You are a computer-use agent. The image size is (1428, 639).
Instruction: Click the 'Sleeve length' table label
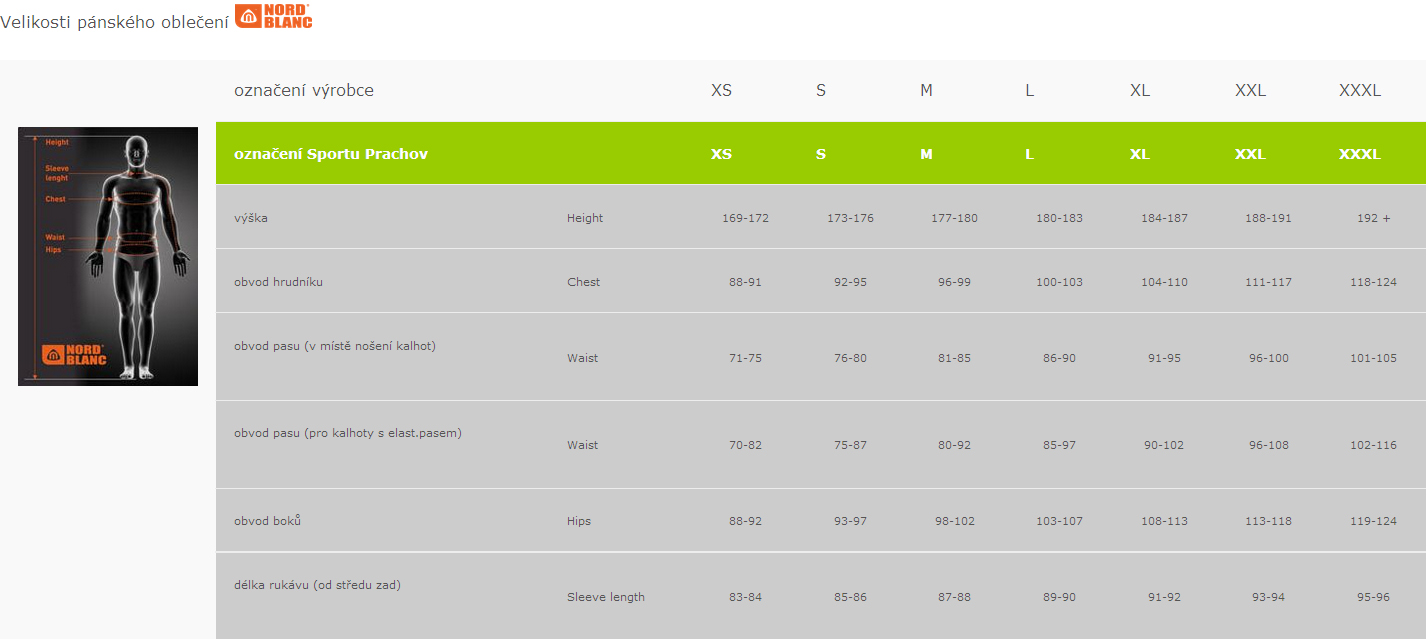[605, 597]
